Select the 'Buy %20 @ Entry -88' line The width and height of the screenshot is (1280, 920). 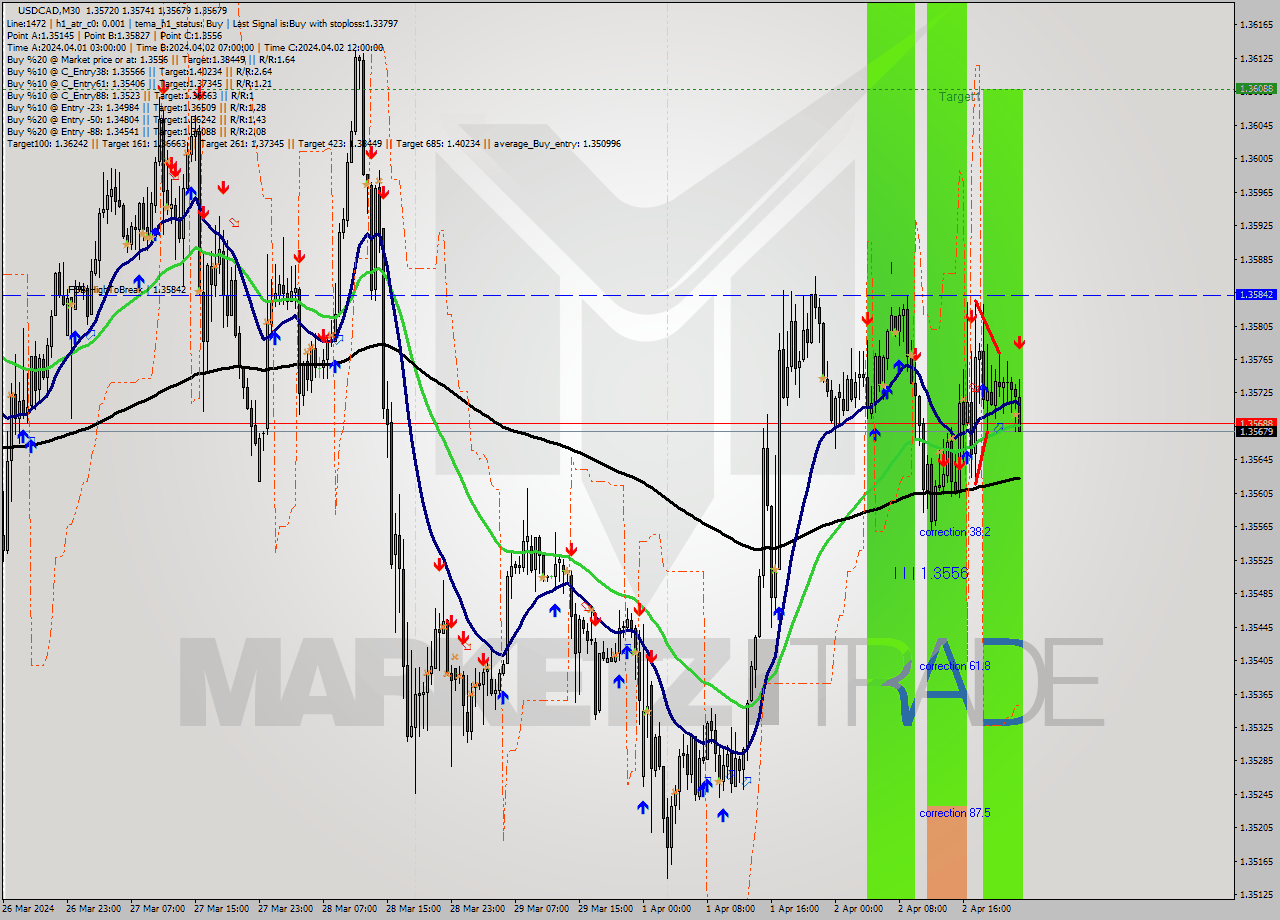click(136, 131)
